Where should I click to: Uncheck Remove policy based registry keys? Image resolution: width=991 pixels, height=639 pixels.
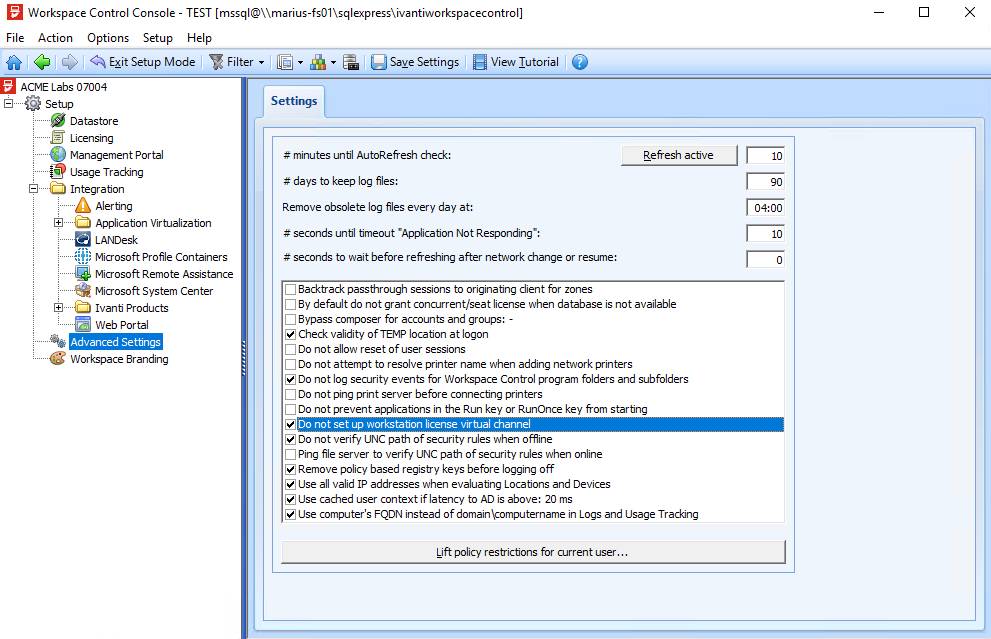coord(291,469)
